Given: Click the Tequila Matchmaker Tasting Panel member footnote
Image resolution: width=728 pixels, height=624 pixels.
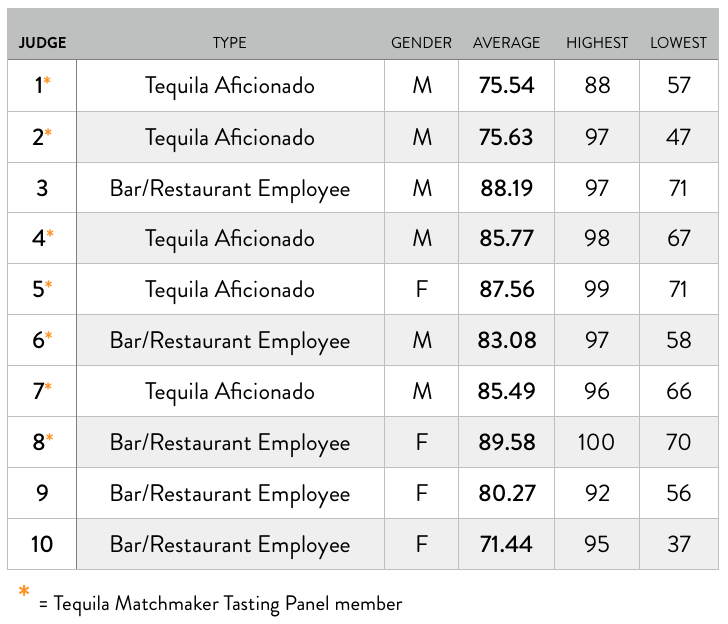Looking at the screenshot, I should tap(220, 604).
